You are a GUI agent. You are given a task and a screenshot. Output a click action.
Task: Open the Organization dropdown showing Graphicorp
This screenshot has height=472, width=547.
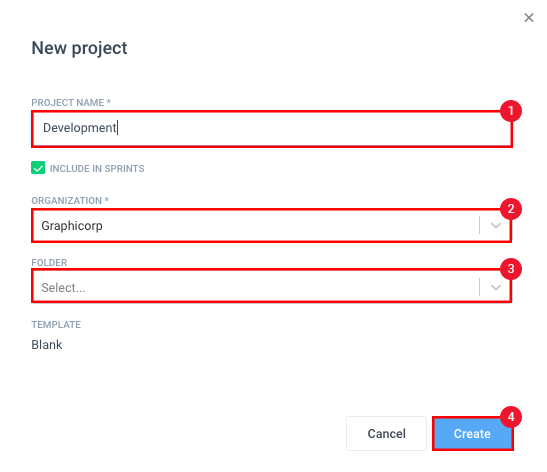coord(271,226)
